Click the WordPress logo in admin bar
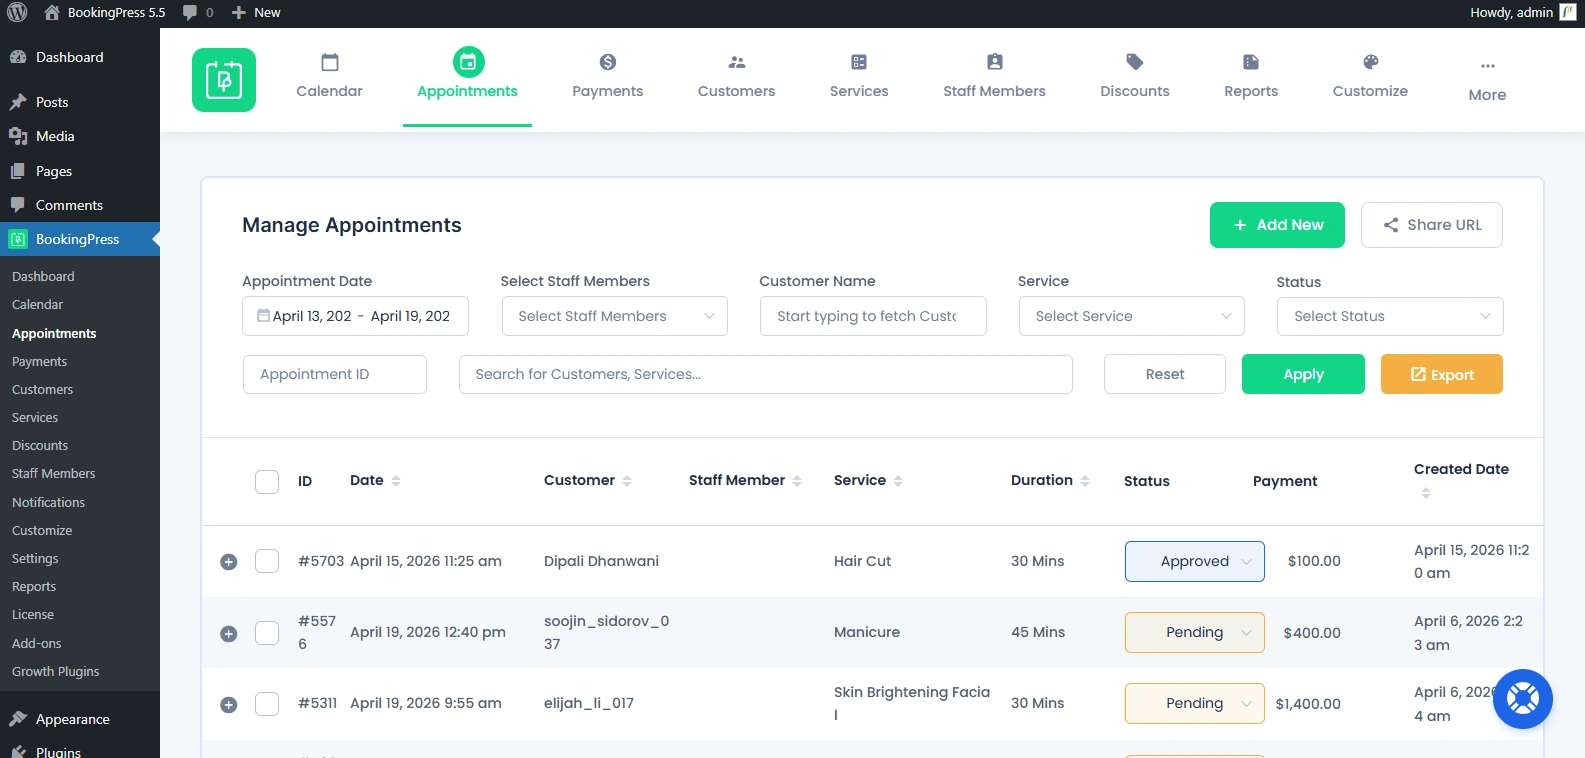 (x=17, y=13)
